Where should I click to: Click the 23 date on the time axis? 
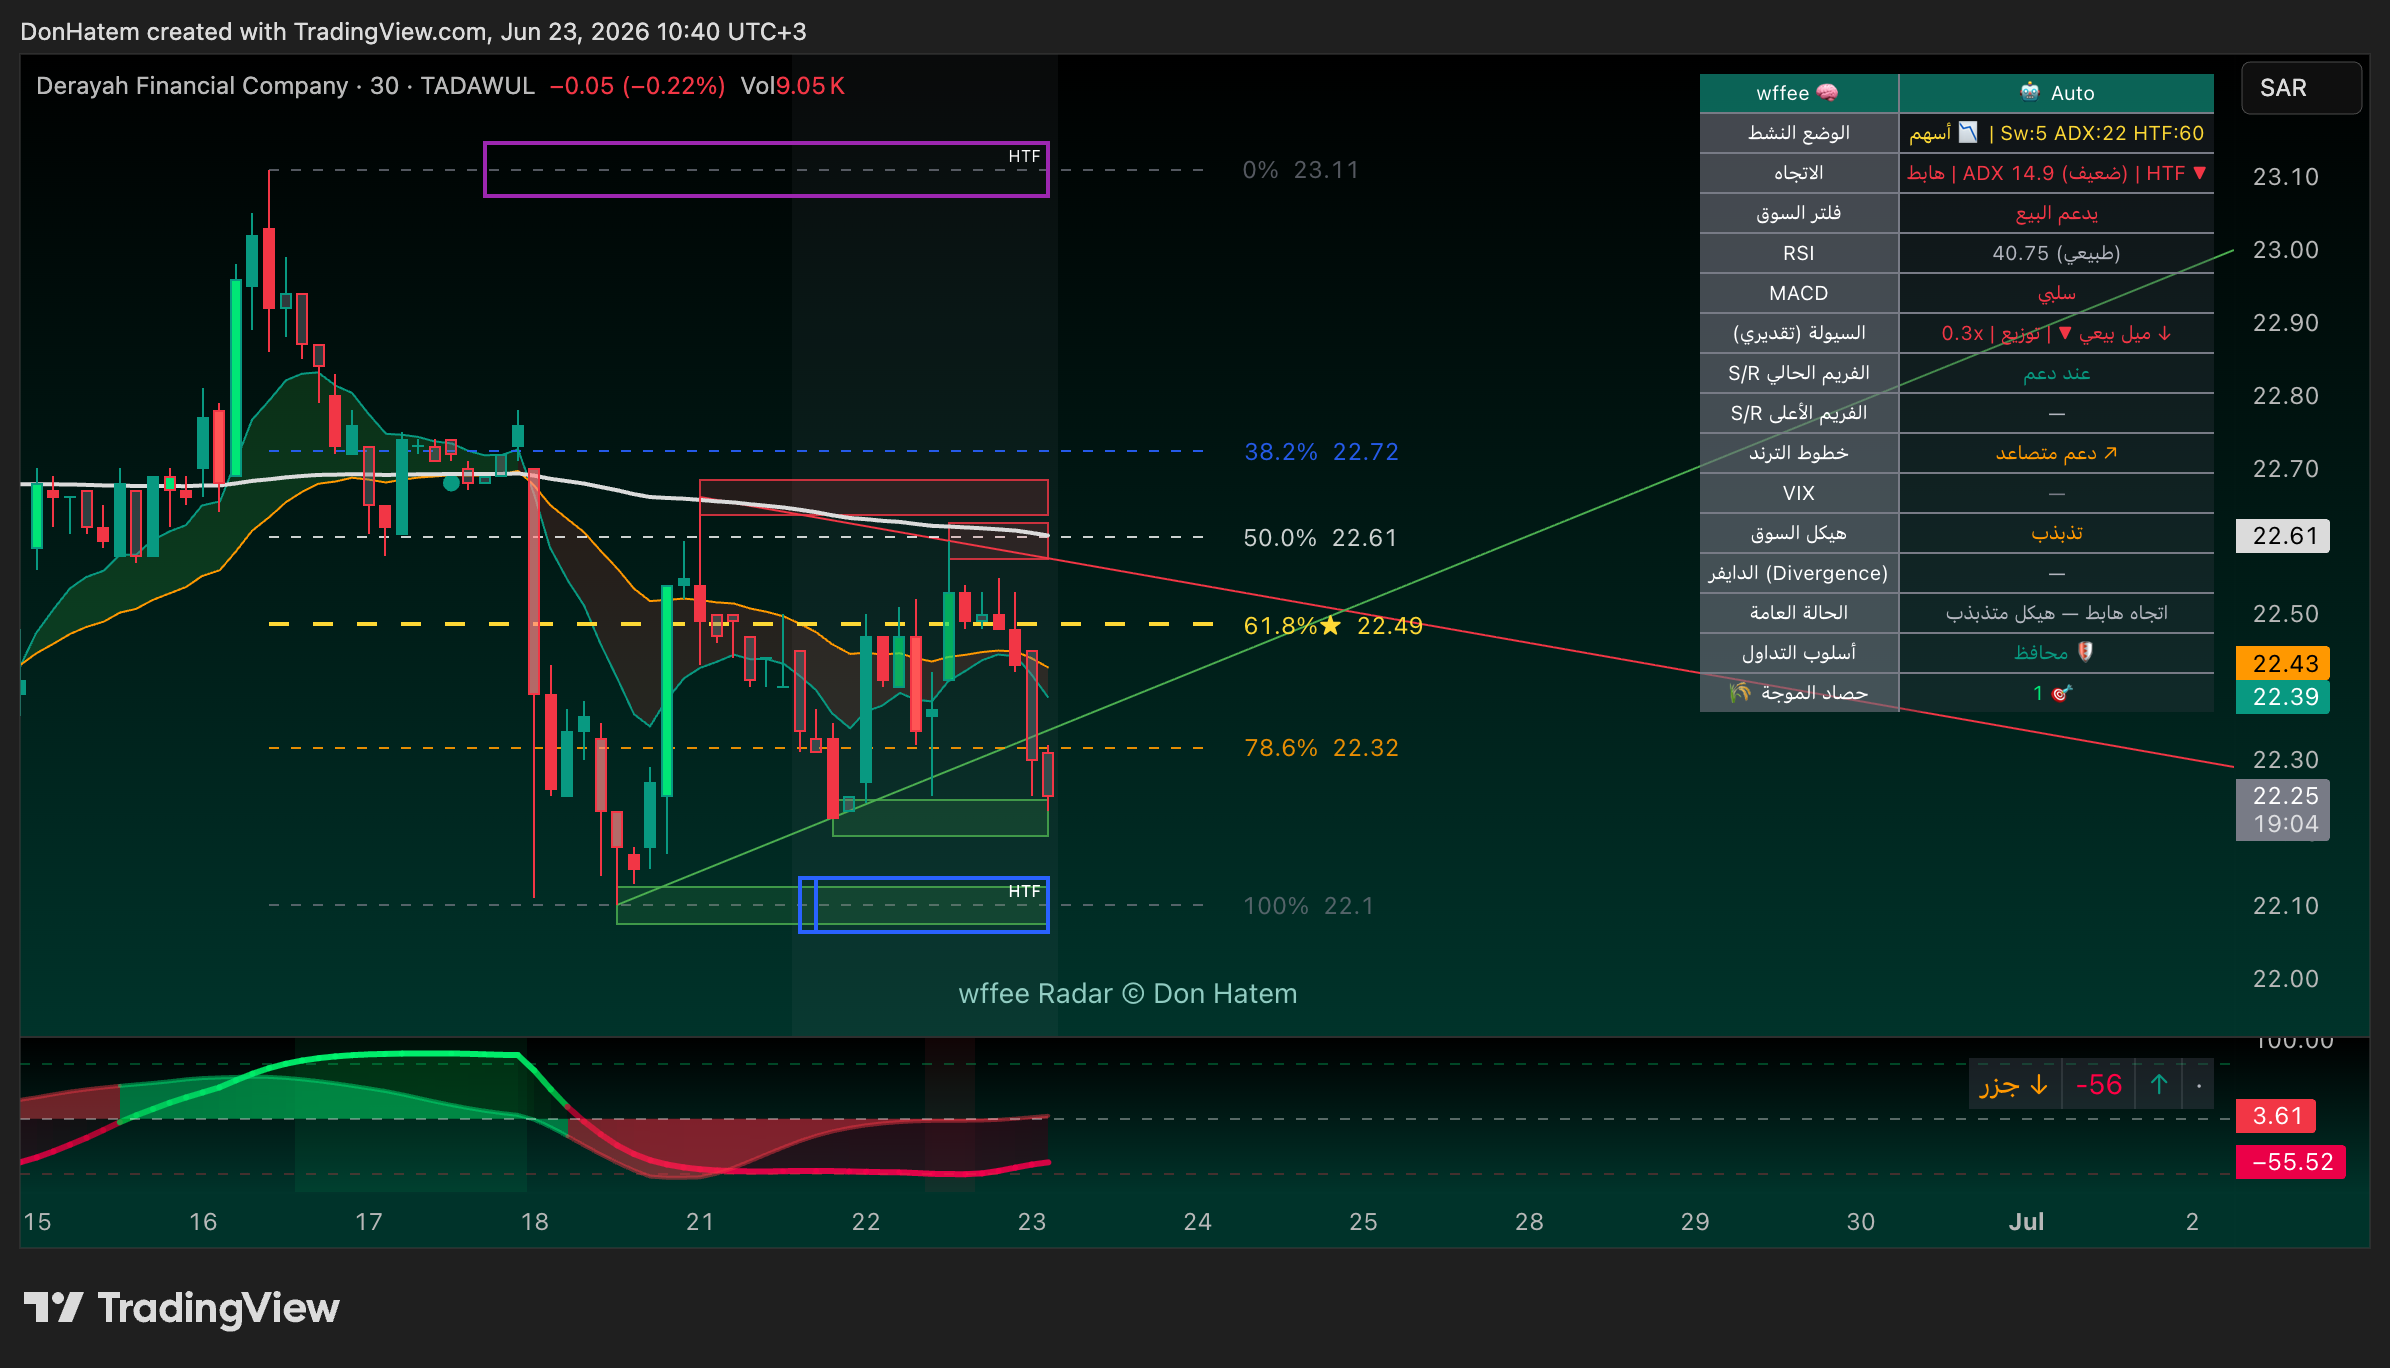(x=1031, y=1221)
